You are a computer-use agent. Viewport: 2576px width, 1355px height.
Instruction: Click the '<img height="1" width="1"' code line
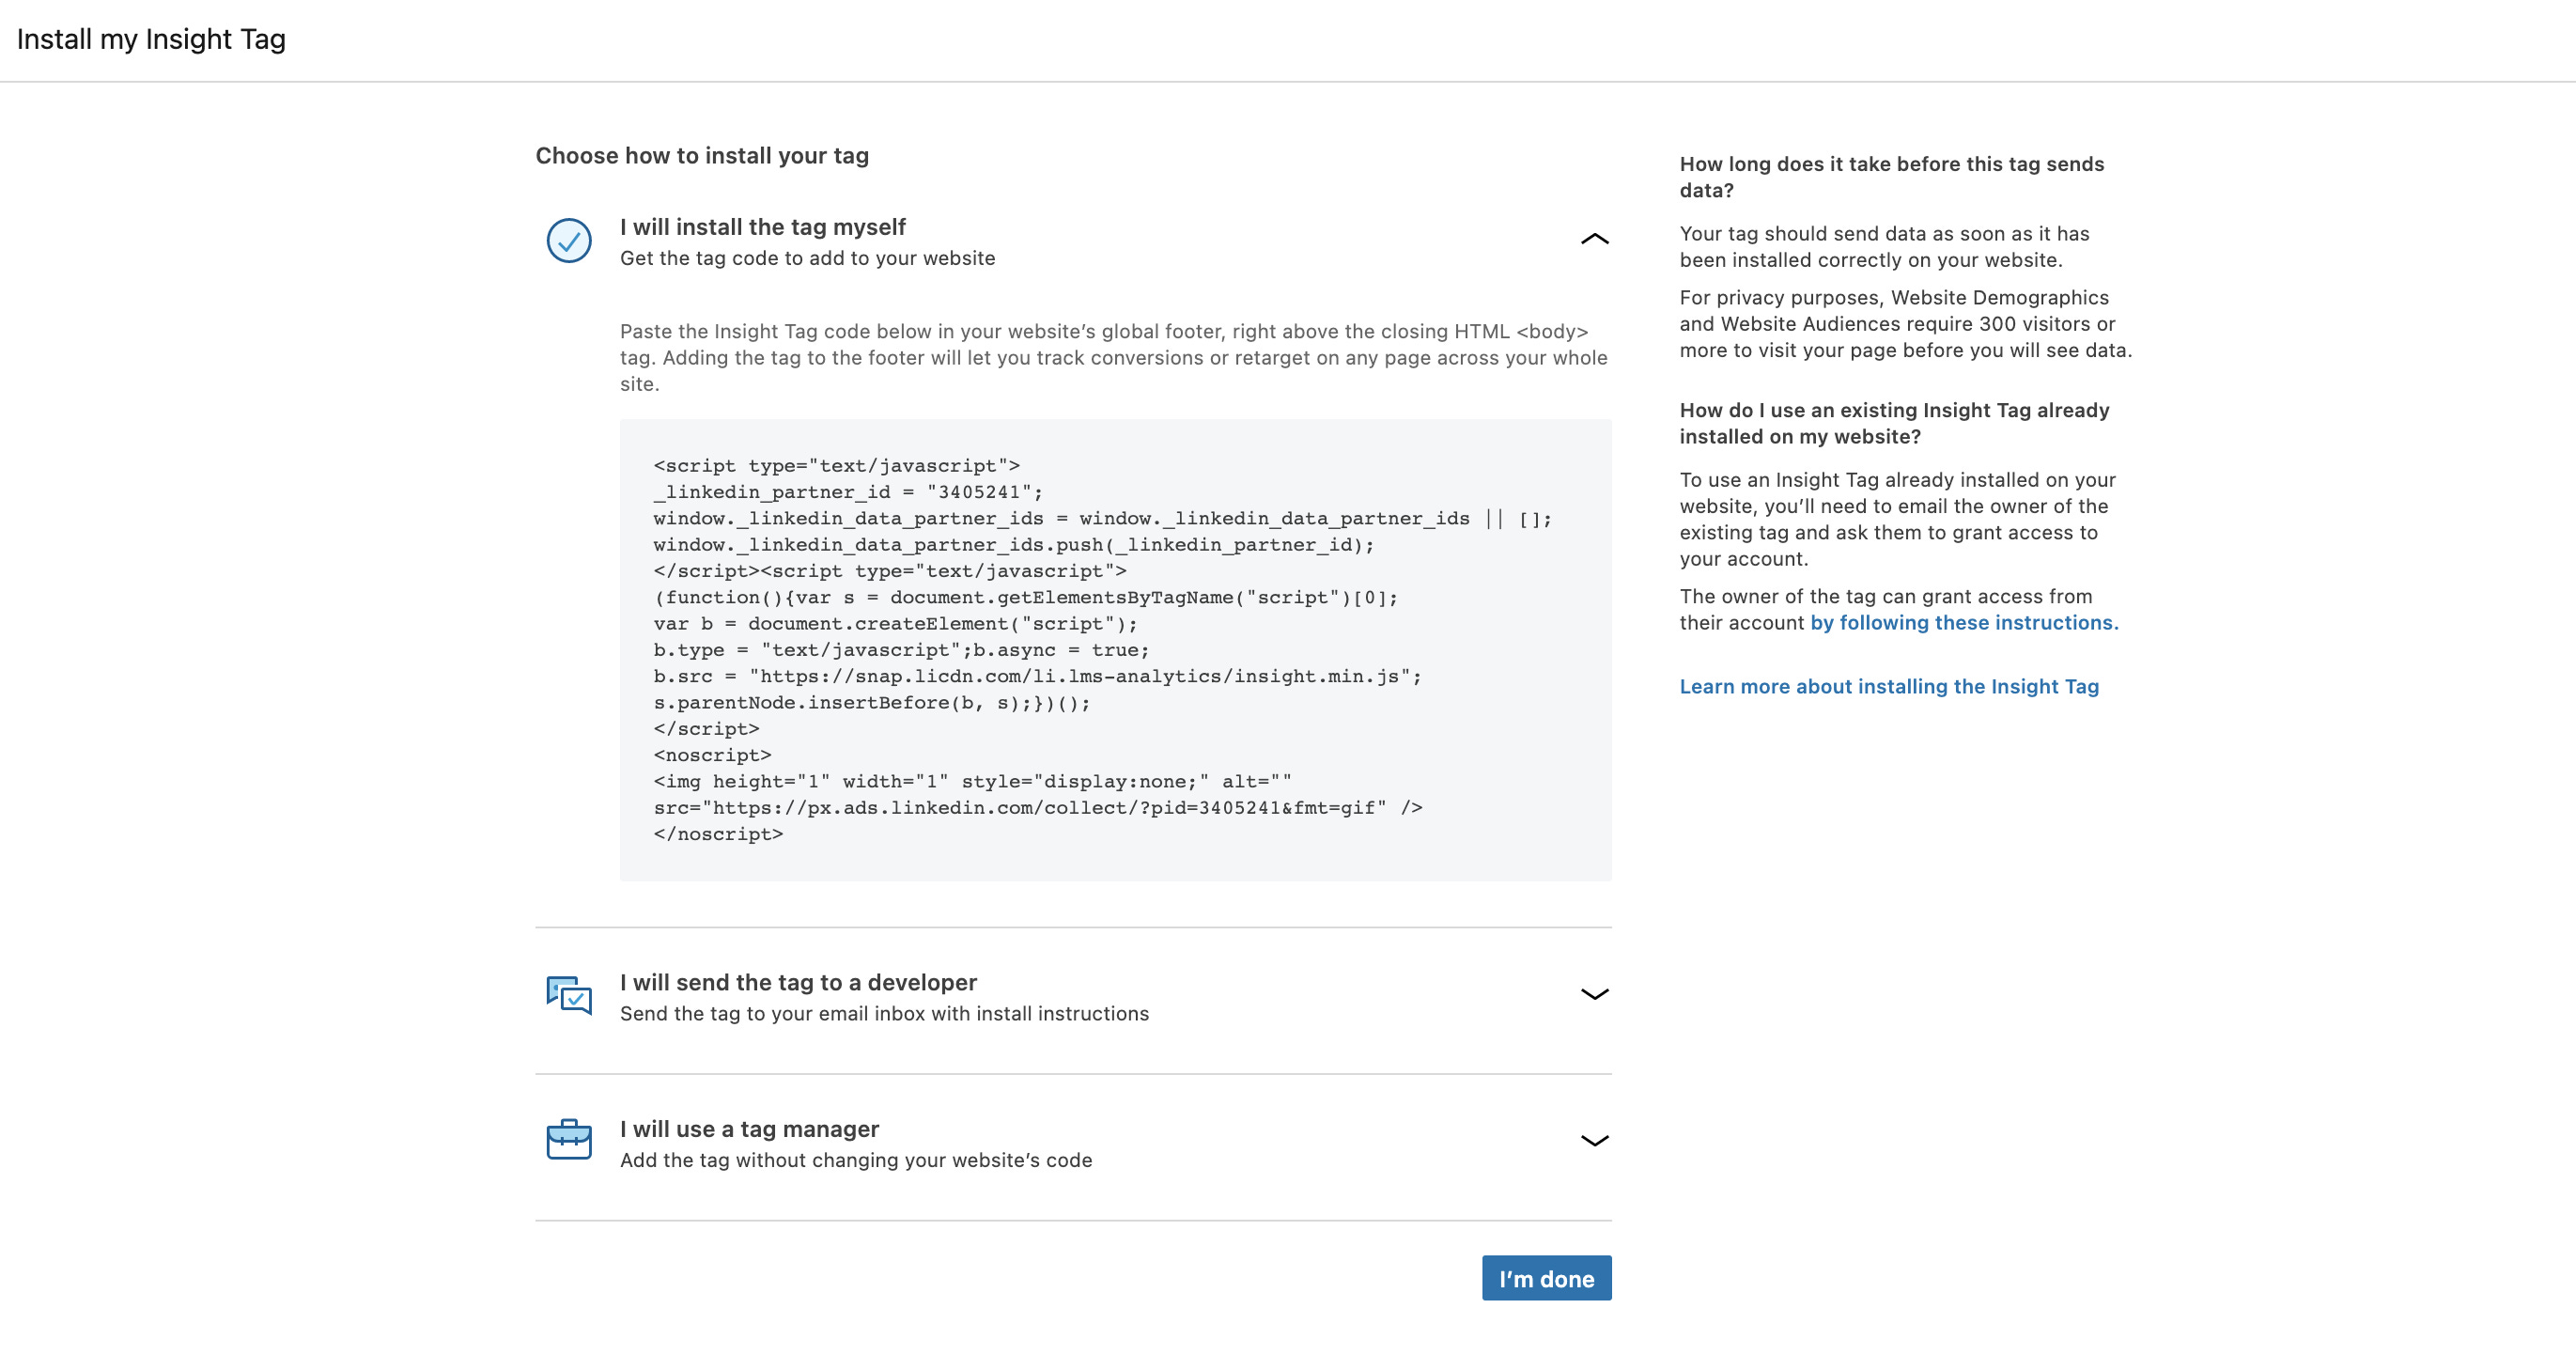(972, 782)
